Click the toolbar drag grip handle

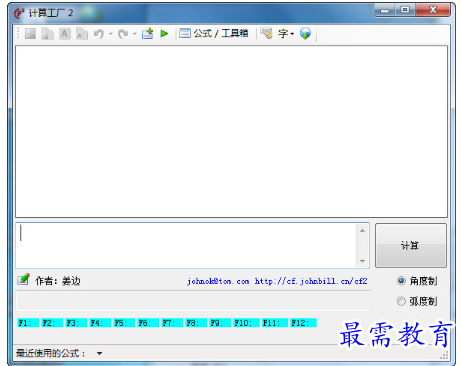pos(18,33)
